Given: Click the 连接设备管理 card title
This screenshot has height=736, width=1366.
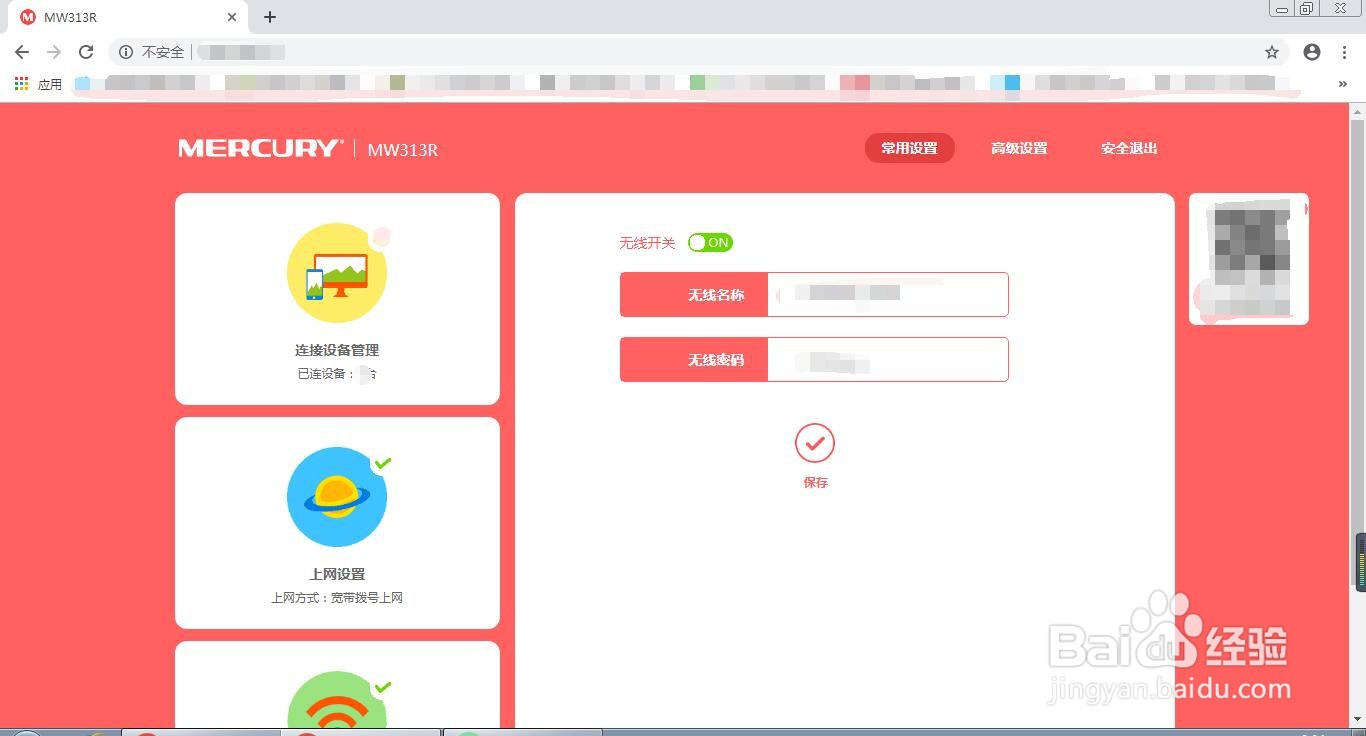Looking at the screenshot, I should tap(337, 350).
